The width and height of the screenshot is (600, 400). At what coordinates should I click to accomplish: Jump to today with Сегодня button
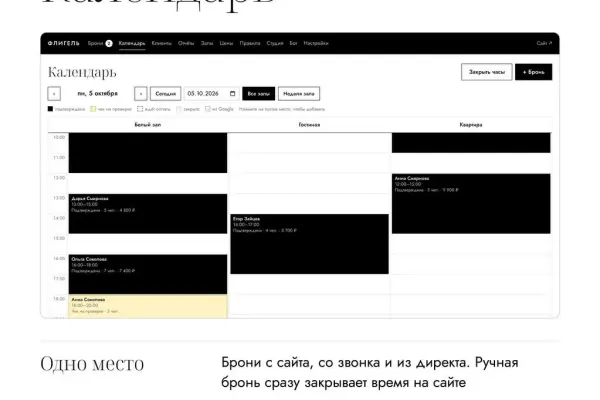(165, 94)
